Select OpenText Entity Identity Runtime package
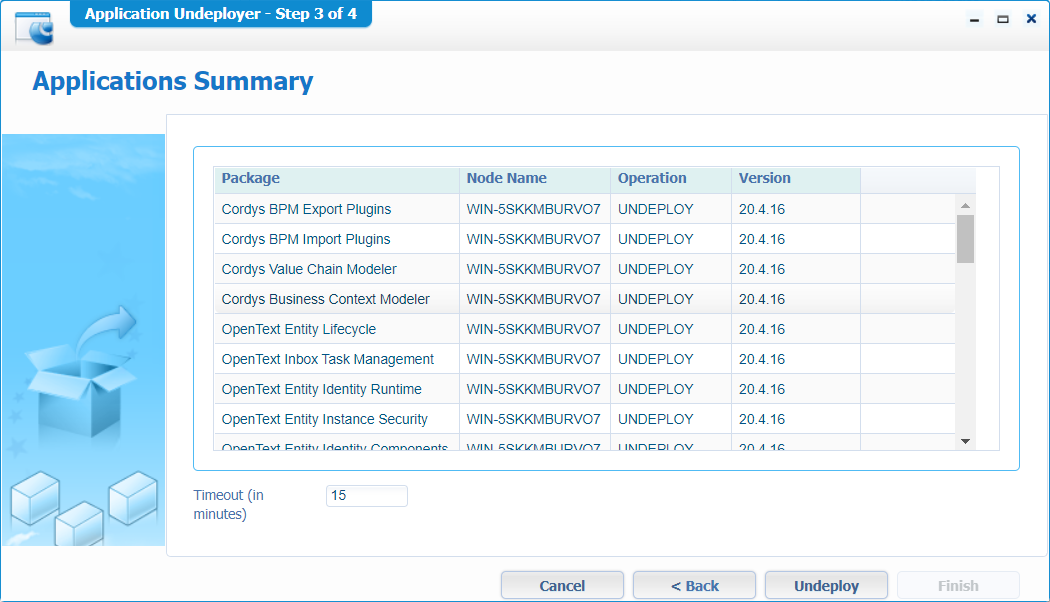The height and width of the screenshot is (602, 1050). [x=321, y=390]
